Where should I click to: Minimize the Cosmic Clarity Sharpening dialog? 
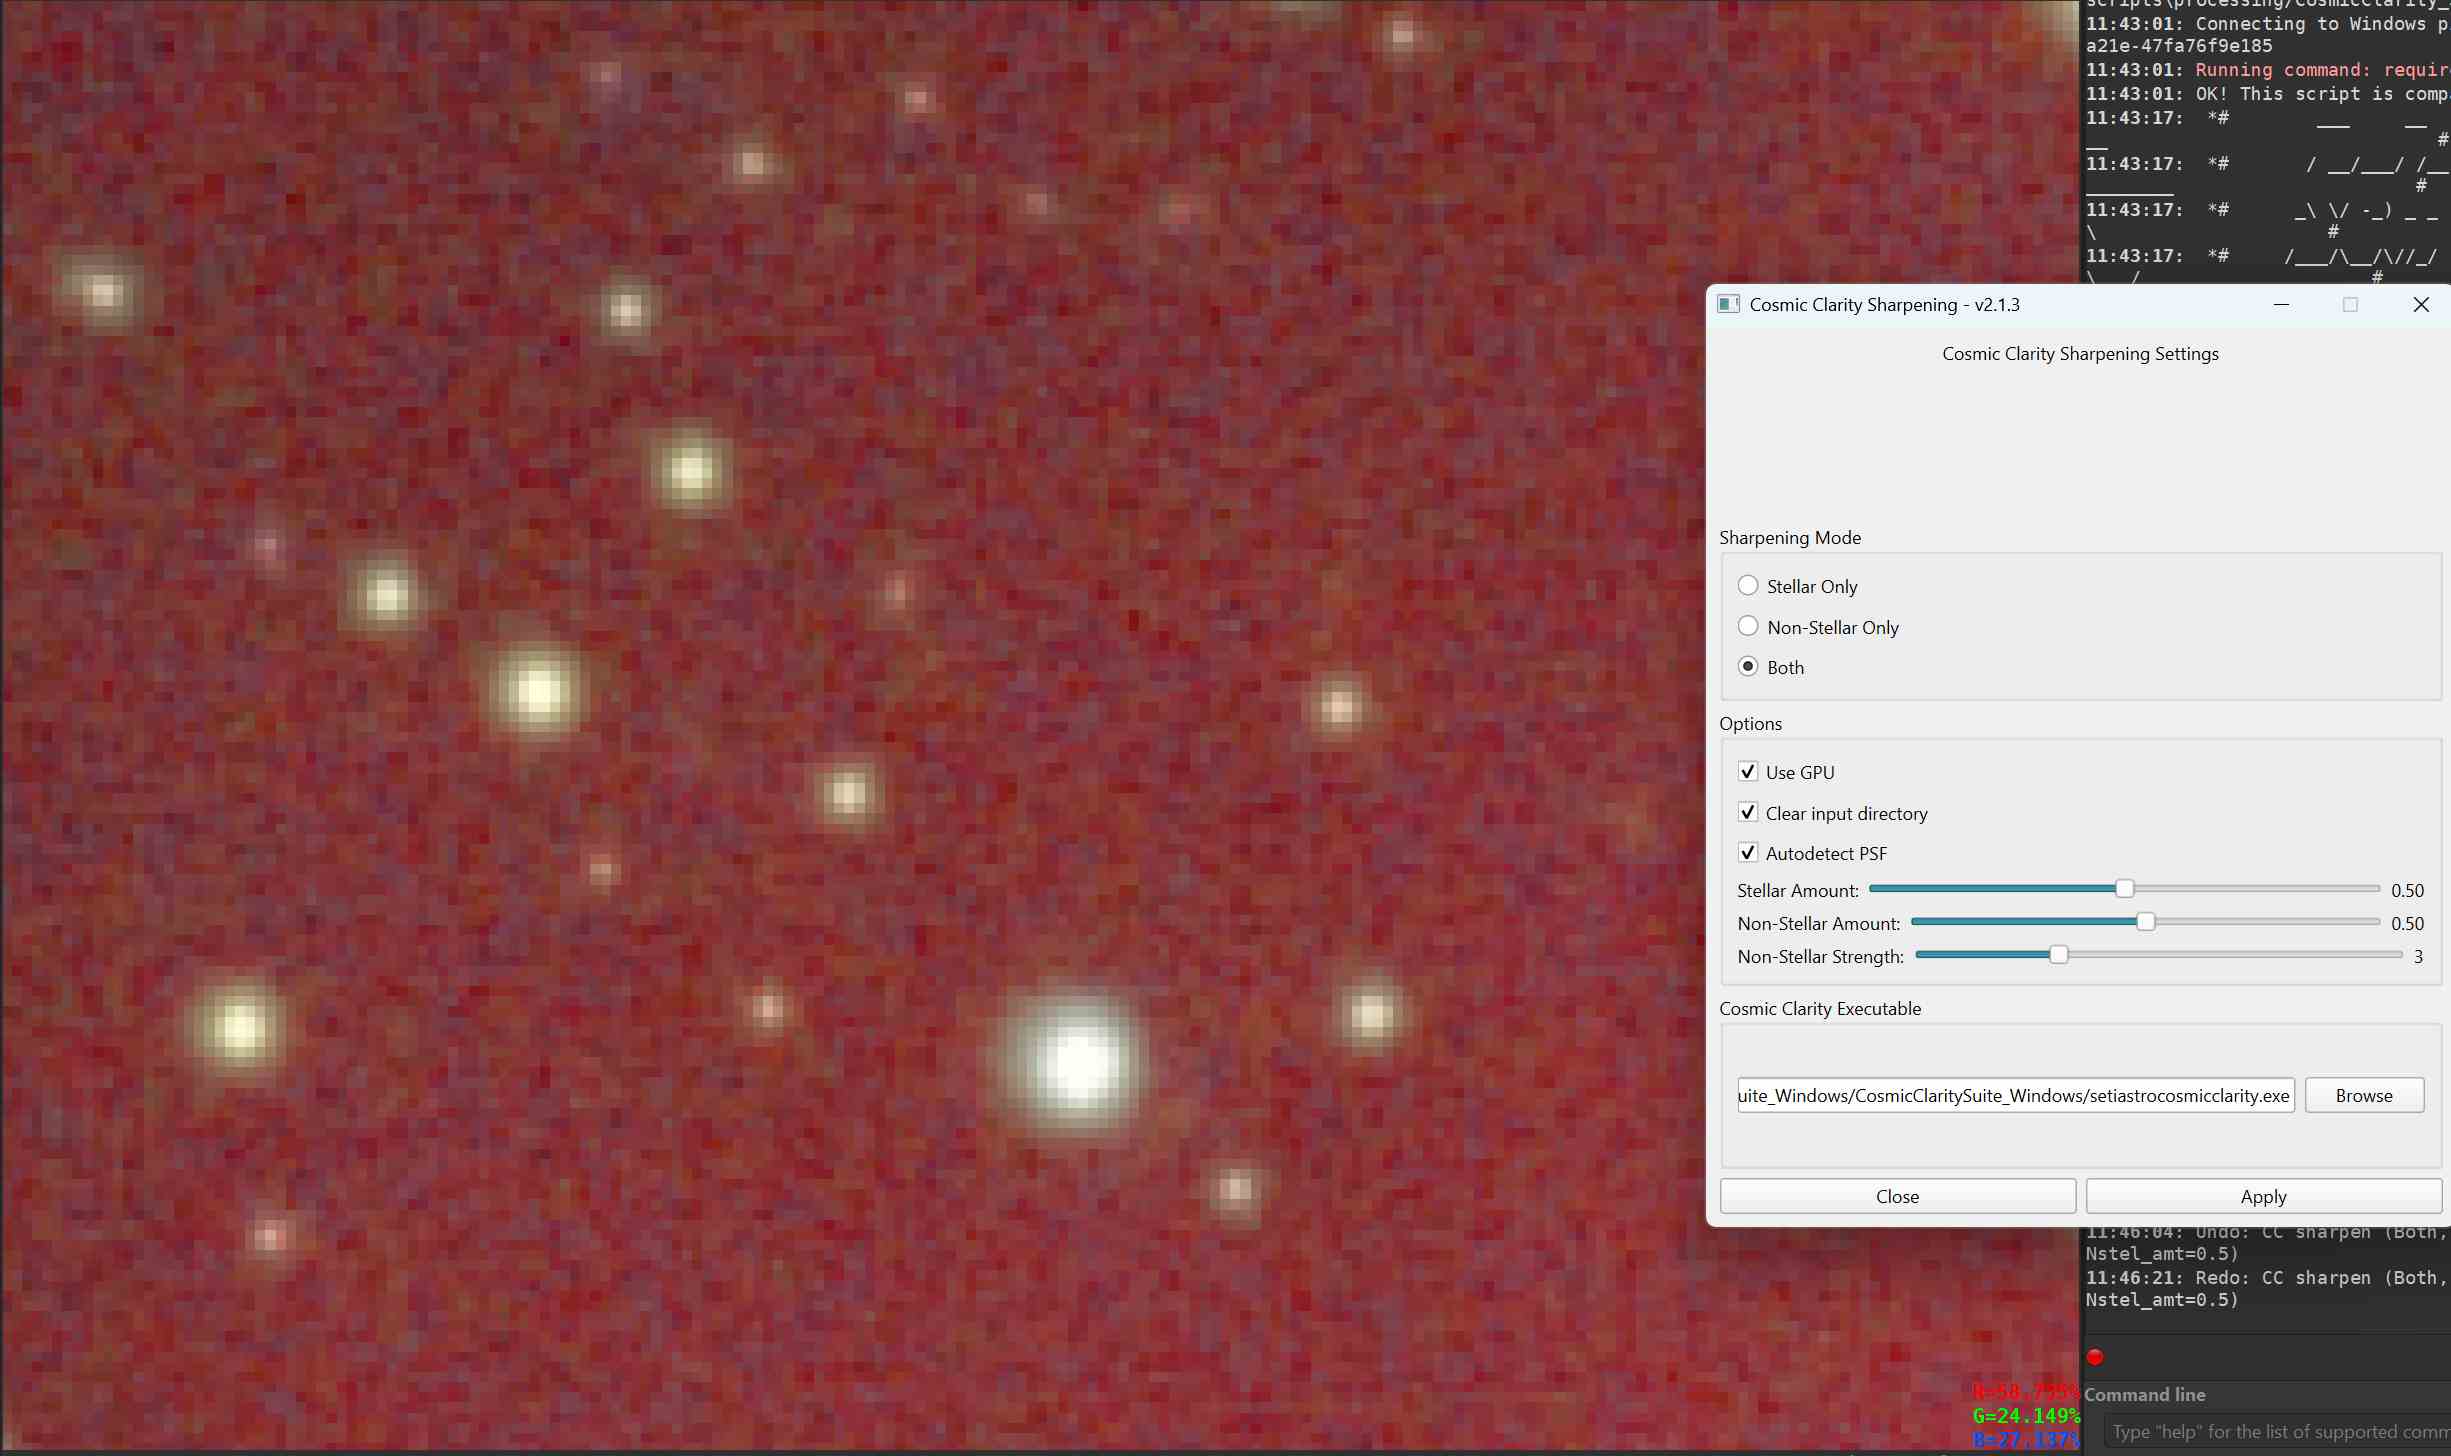(2281, 304)
